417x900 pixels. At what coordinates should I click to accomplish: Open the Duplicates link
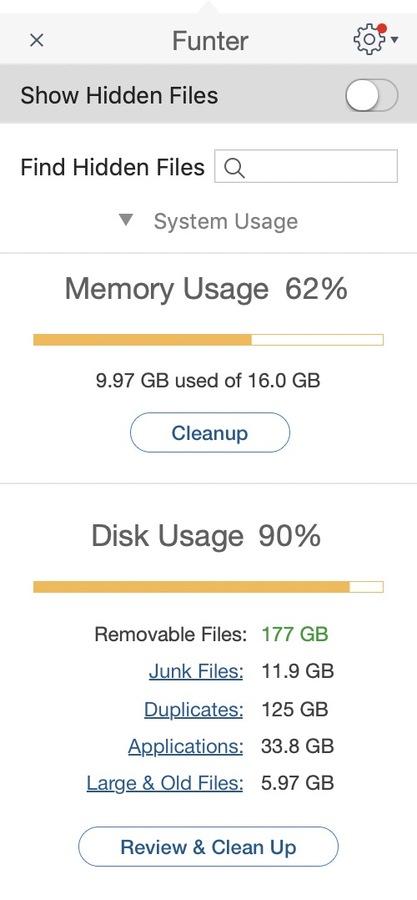tap(193, 709)
